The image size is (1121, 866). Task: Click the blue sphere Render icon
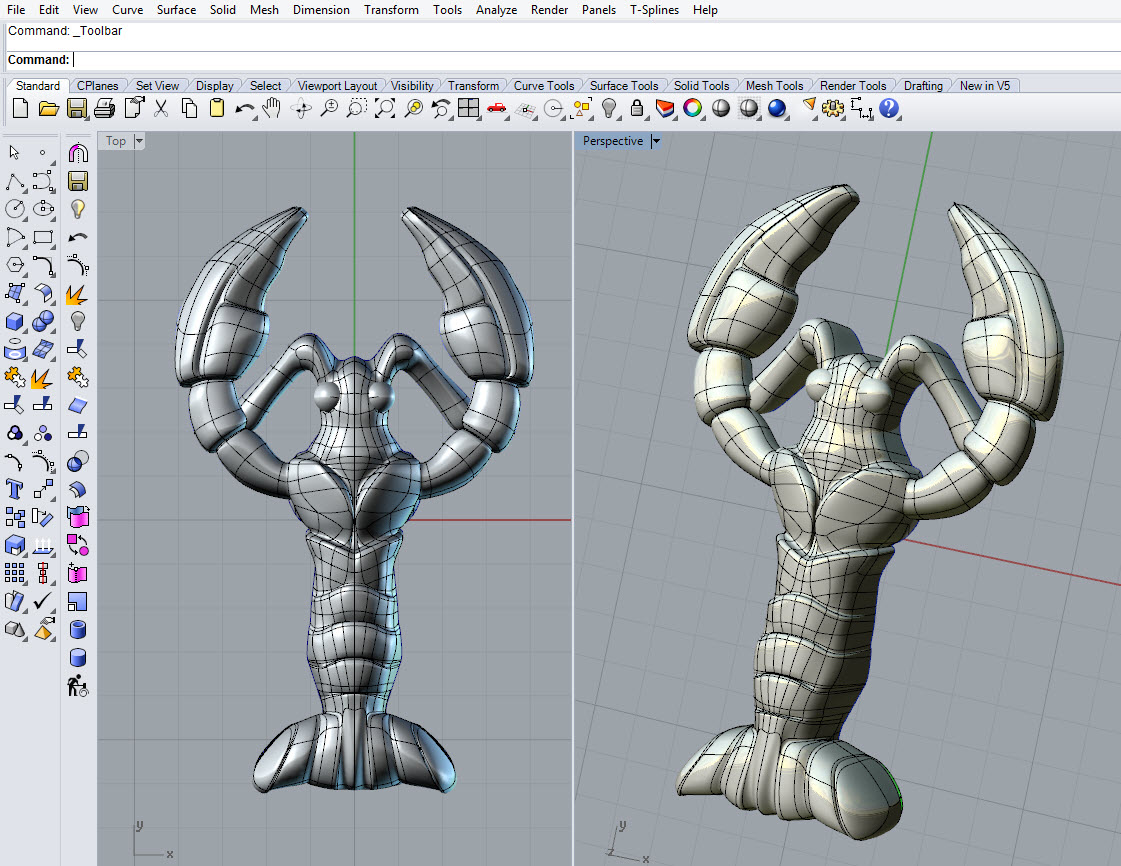click(777, 109)
